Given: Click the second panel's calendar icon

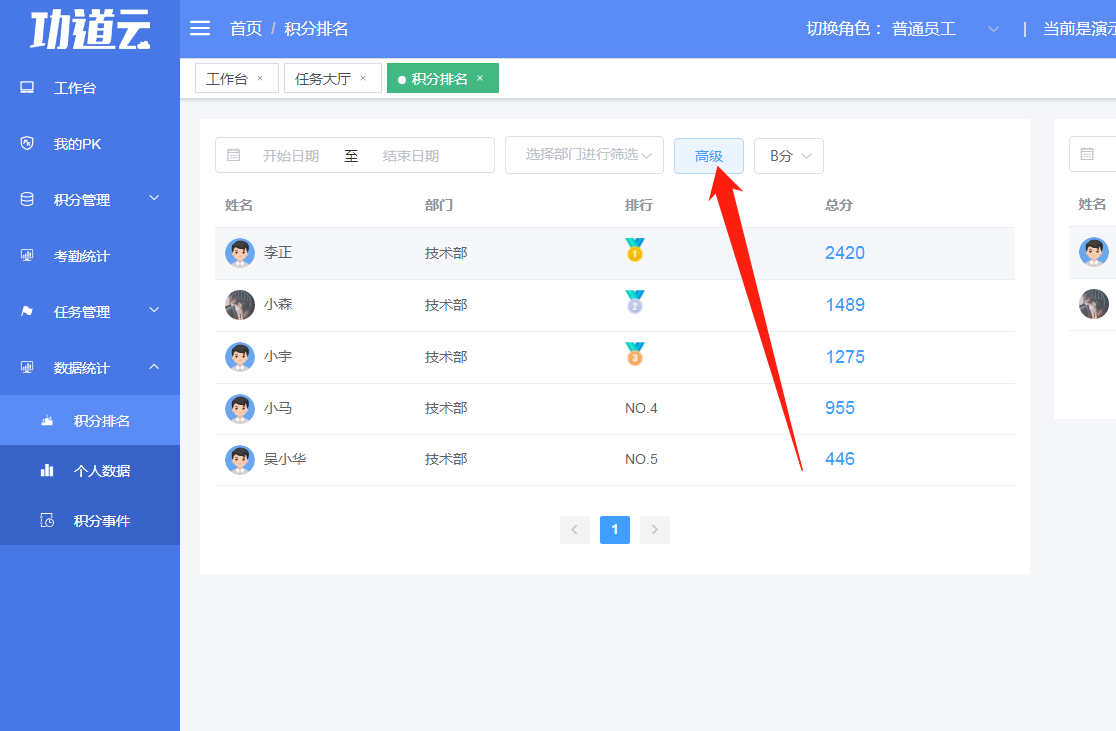Looking at the screenshot, I should click(x=1087, y=154).
